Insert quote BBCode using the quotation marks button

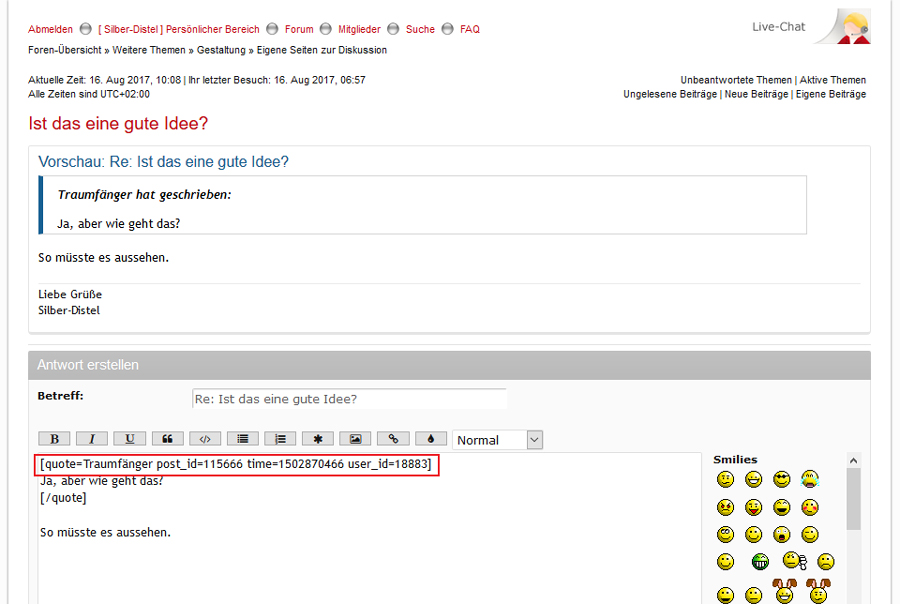point(168,439)
